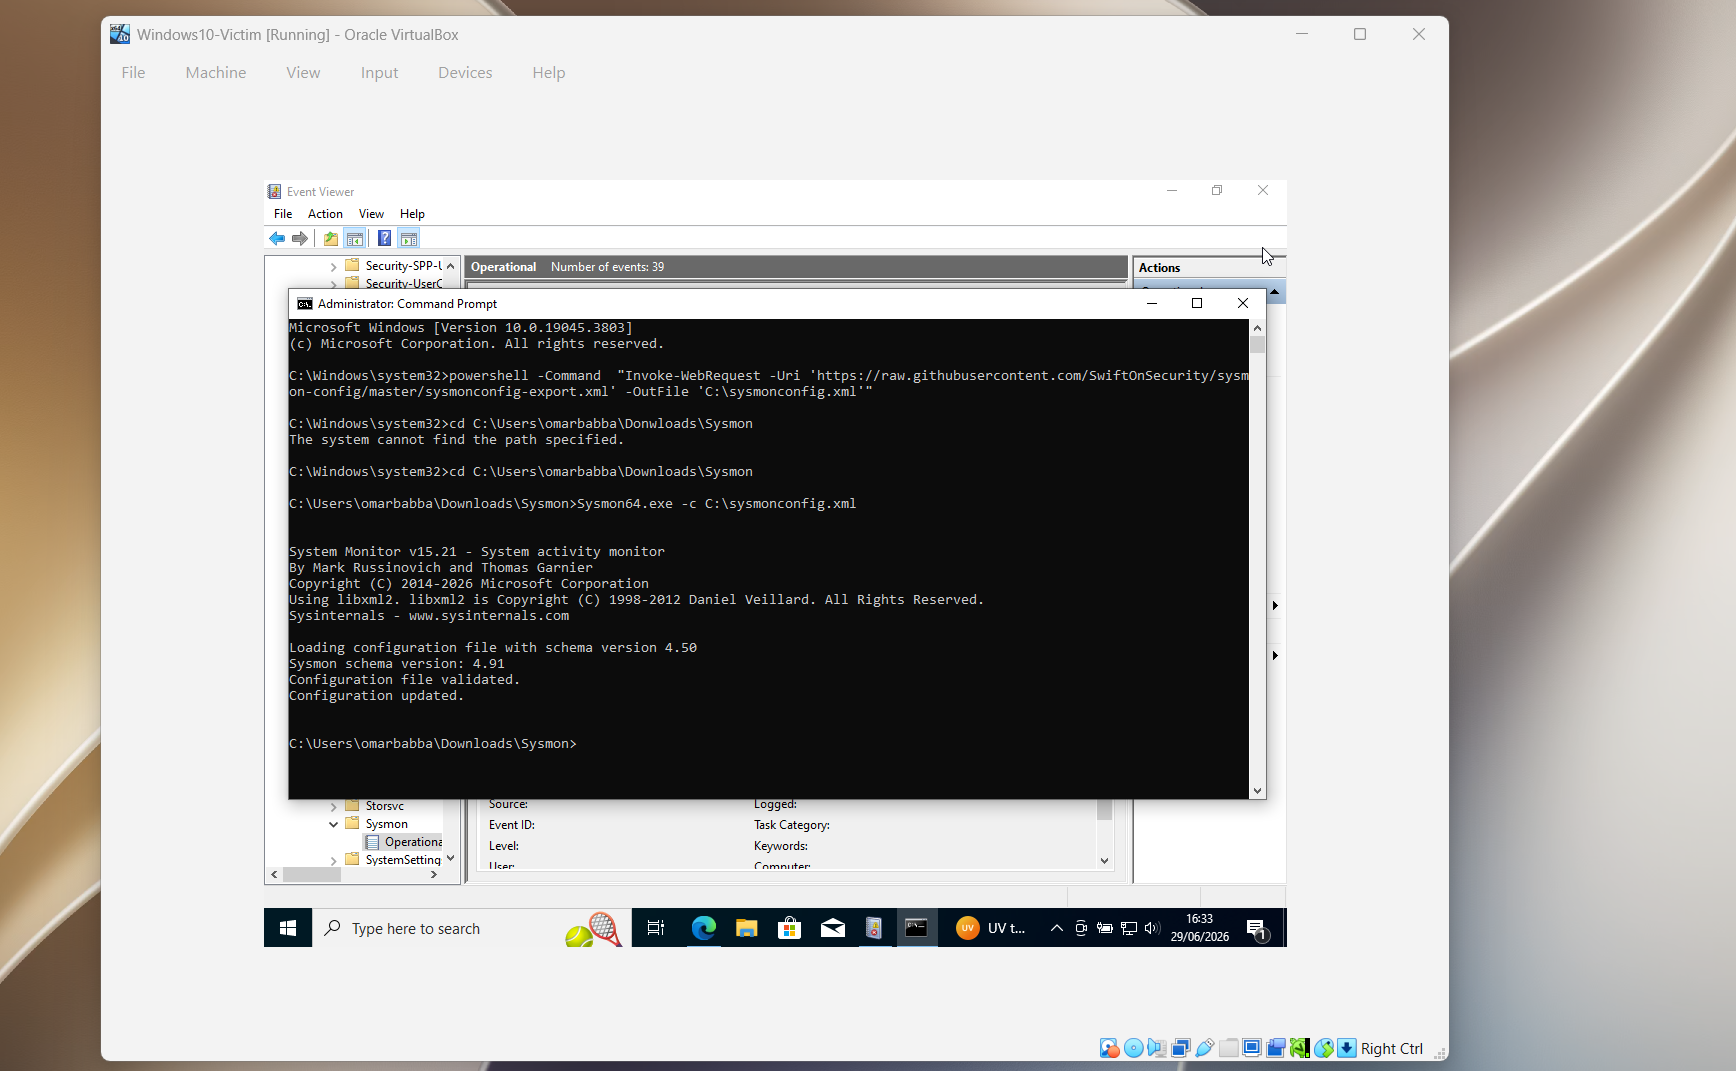Click the Up One Level folder icon
Viewport: 1736px width, 1071px height.
point(331,238)
